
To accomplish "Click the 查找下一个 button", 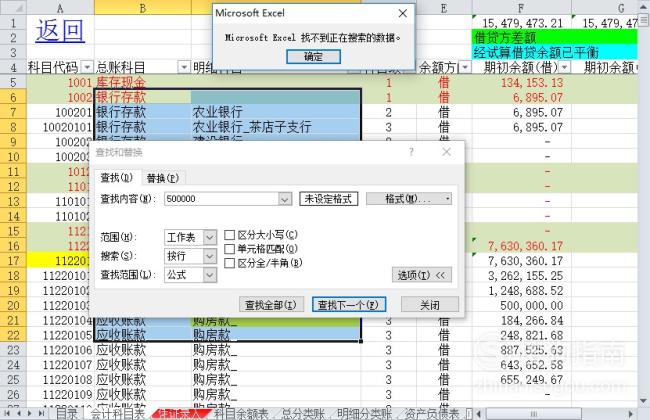I will pyautogui.click(x=349, y=305).
